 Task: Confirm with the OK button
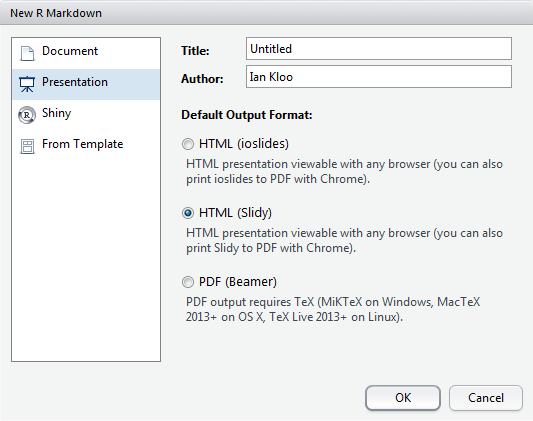click(403, 398)
